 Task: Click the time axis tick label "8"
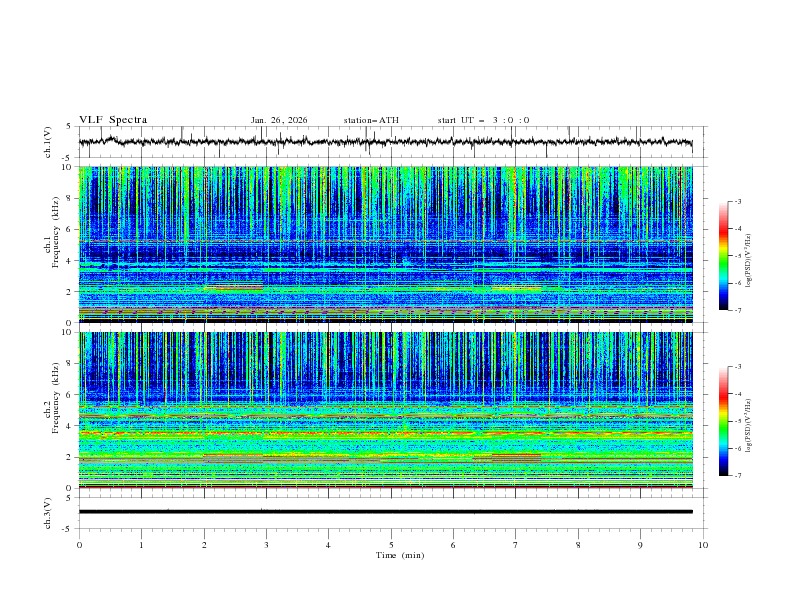click(x=578, y=545)
